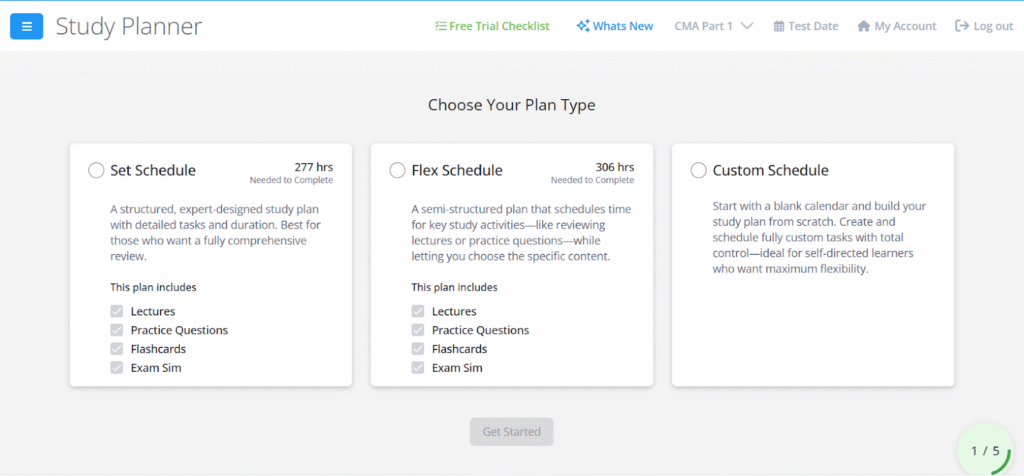
Task: Click the Study Planner page title
Action: point(129,26)
